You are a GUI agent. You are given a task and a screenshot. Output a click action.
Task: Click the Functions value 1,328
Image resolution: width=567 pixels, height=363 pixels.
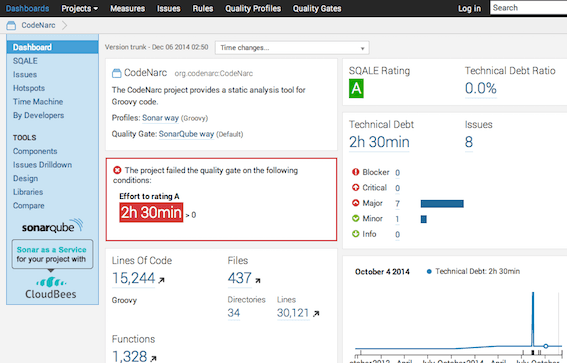pos(129,356)
